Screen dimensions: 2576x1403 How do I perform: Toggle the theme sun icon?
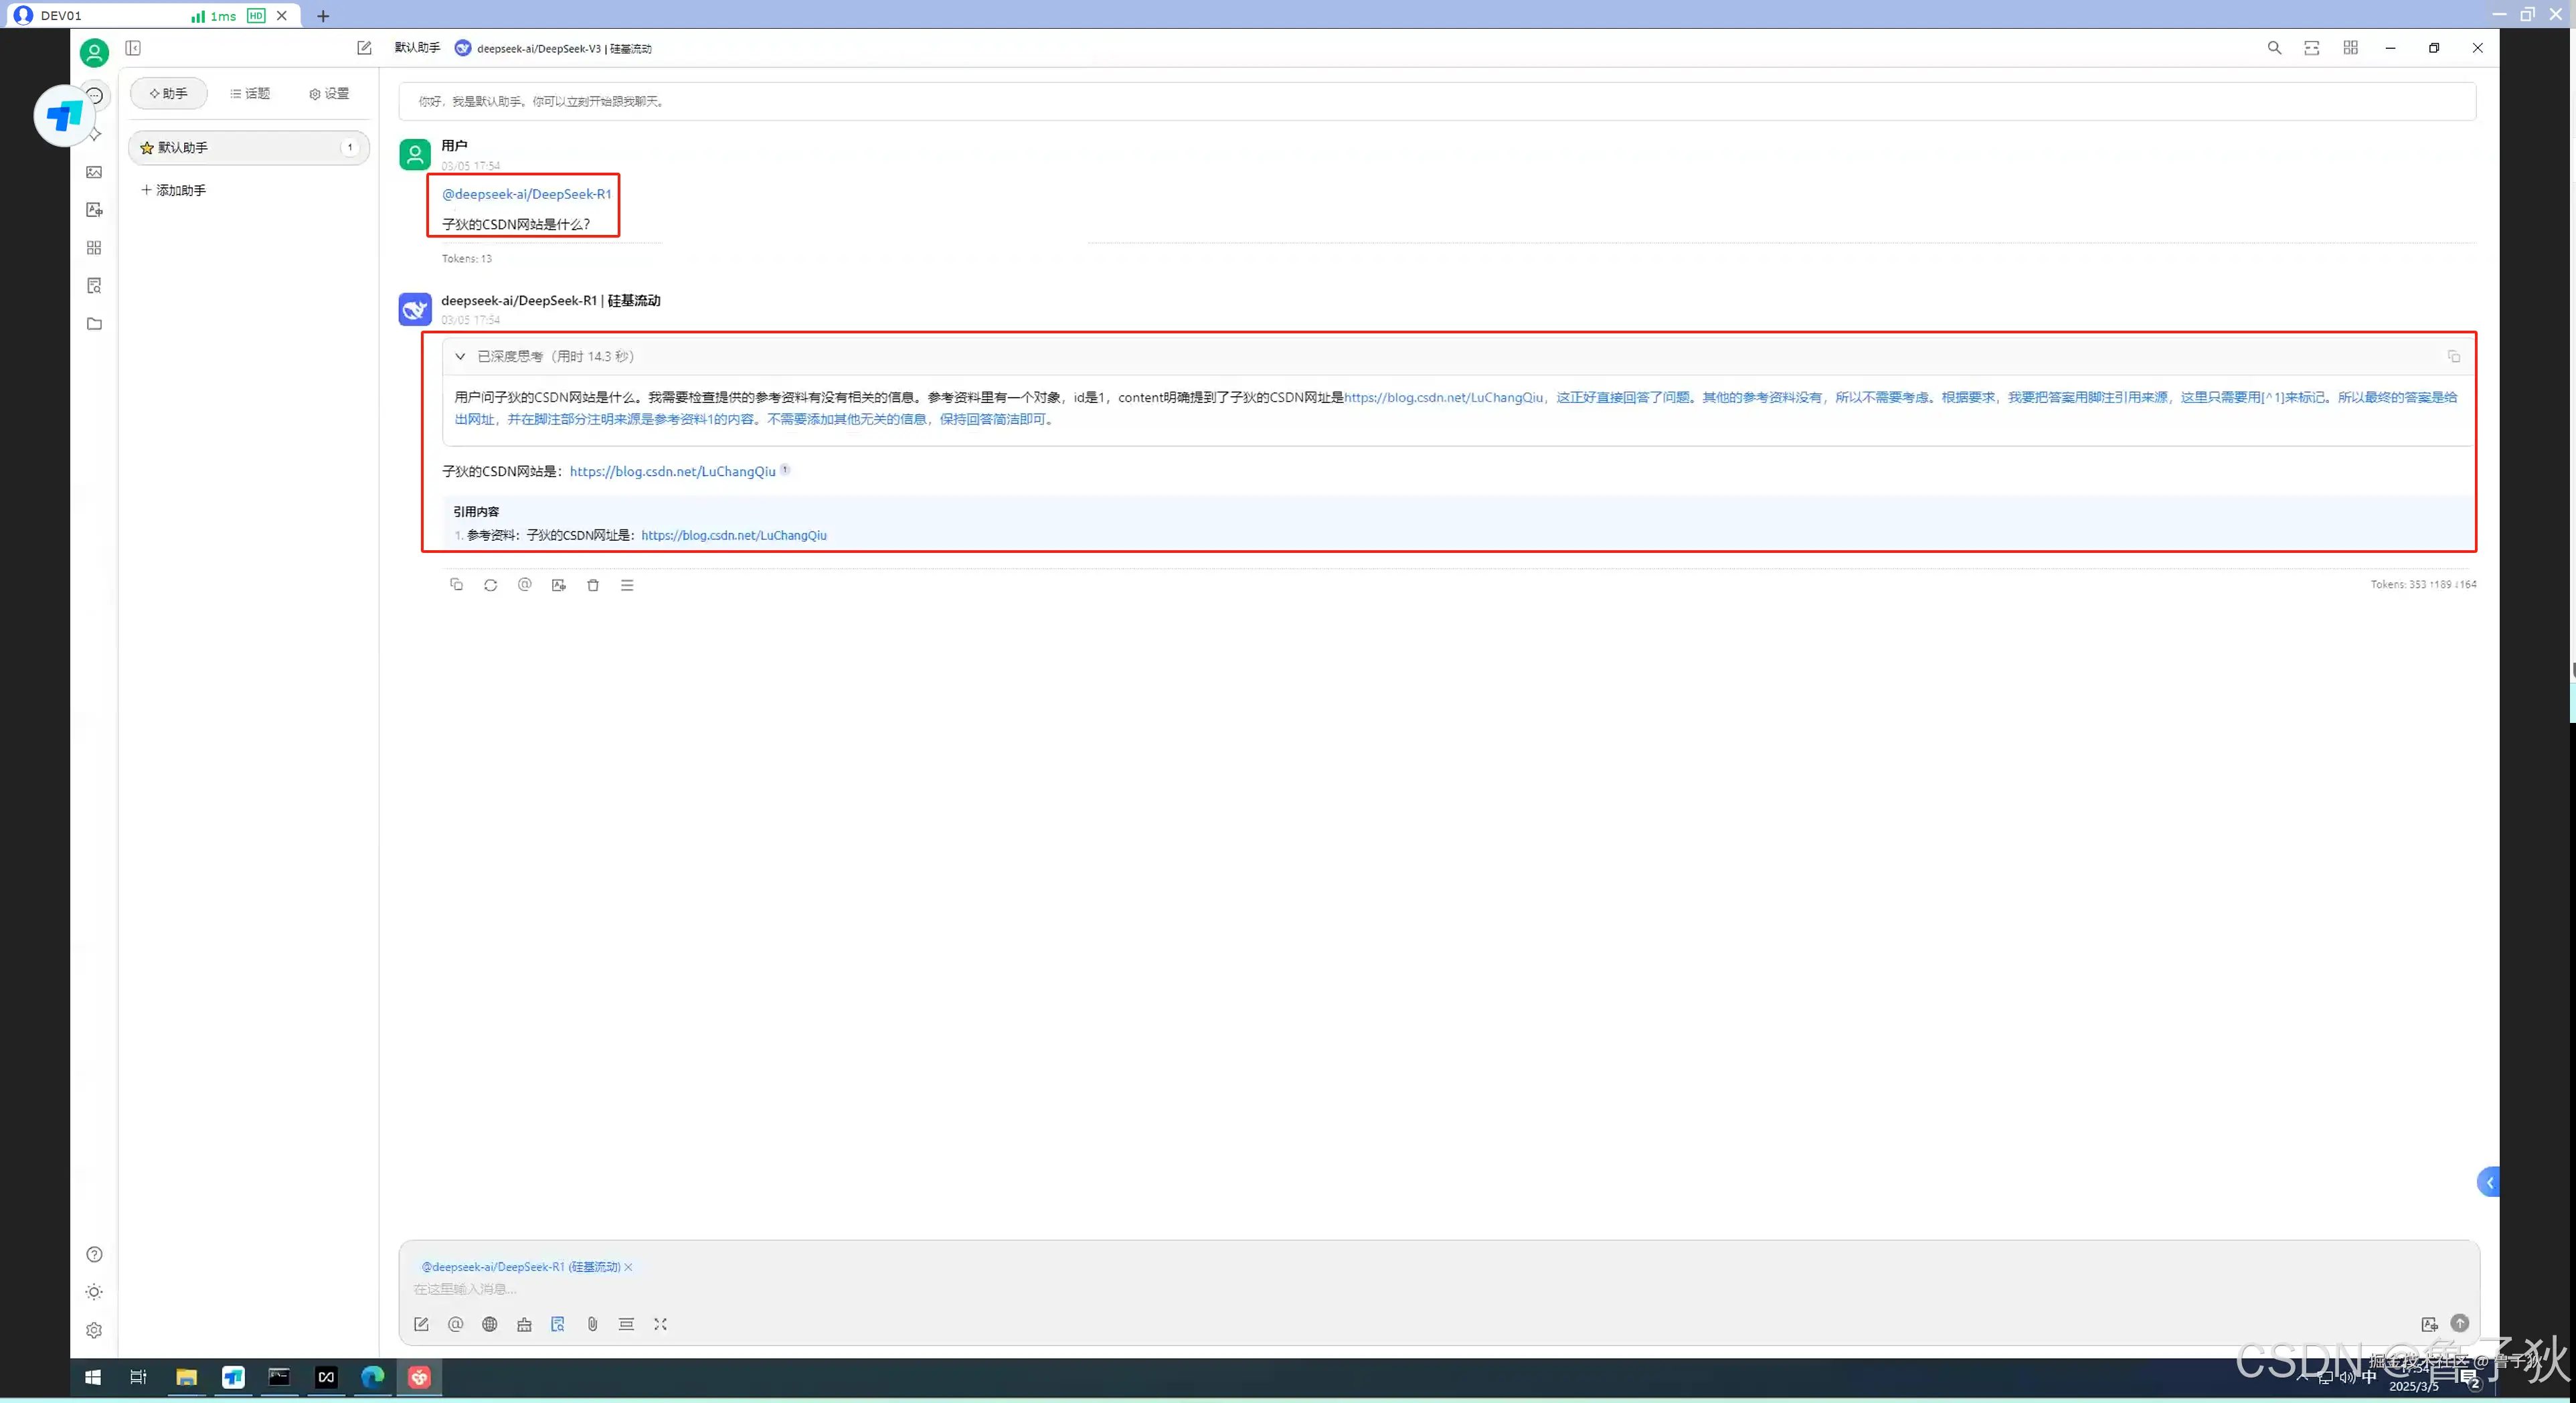pyautogui.click(x=94, y=1292)
